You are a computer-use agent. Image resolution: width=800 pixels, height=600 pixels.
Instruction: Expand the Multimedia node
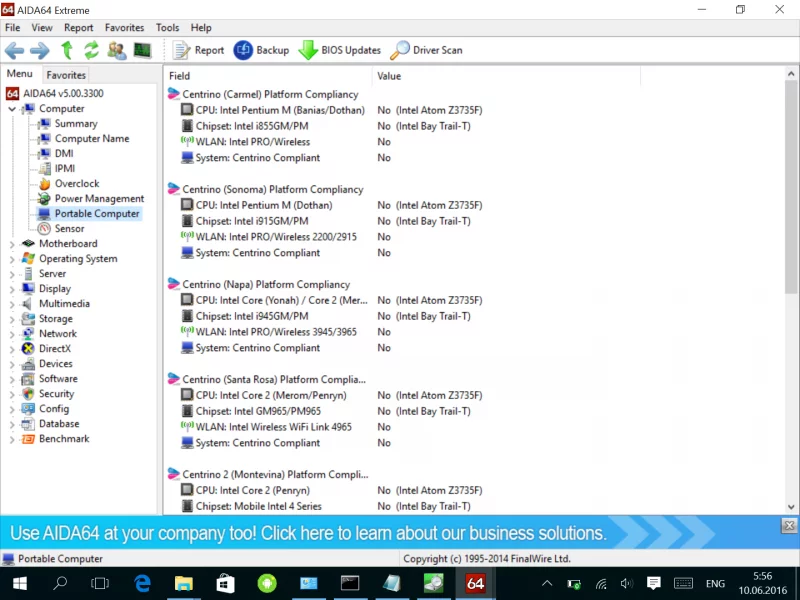[12, 305]
